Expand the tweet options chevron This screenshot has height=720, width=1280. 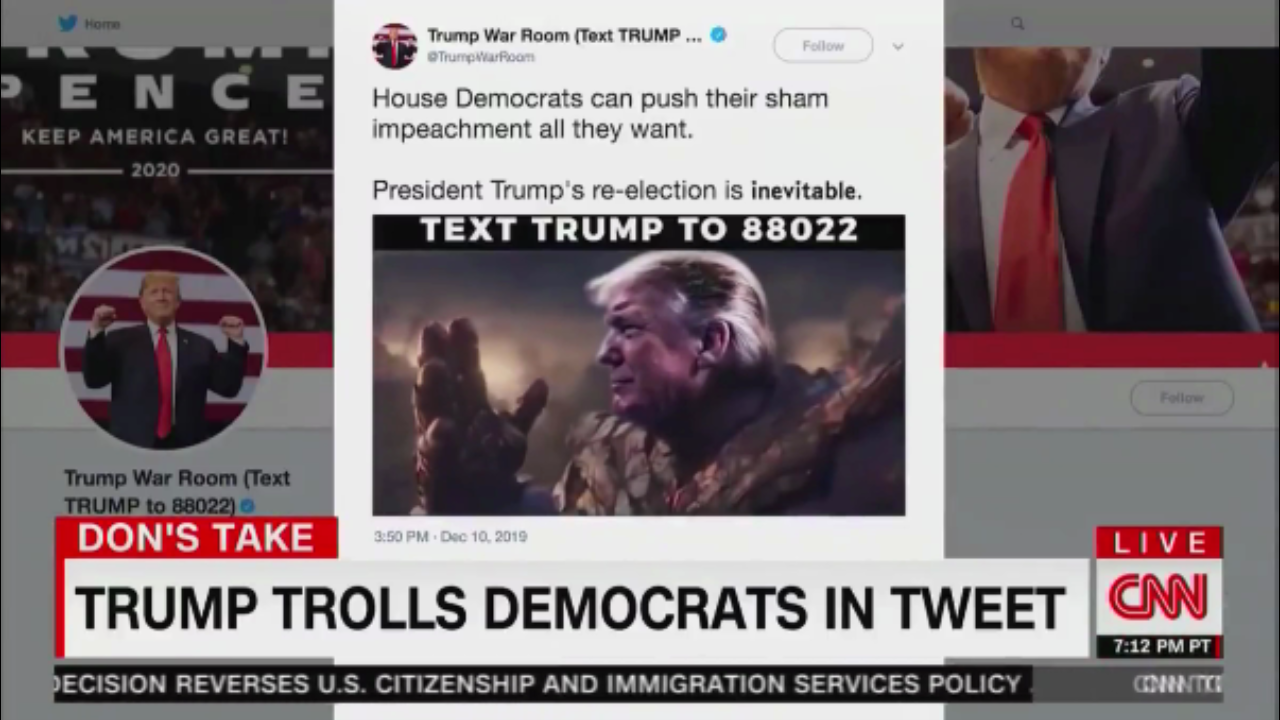click(x=898, y=46)
